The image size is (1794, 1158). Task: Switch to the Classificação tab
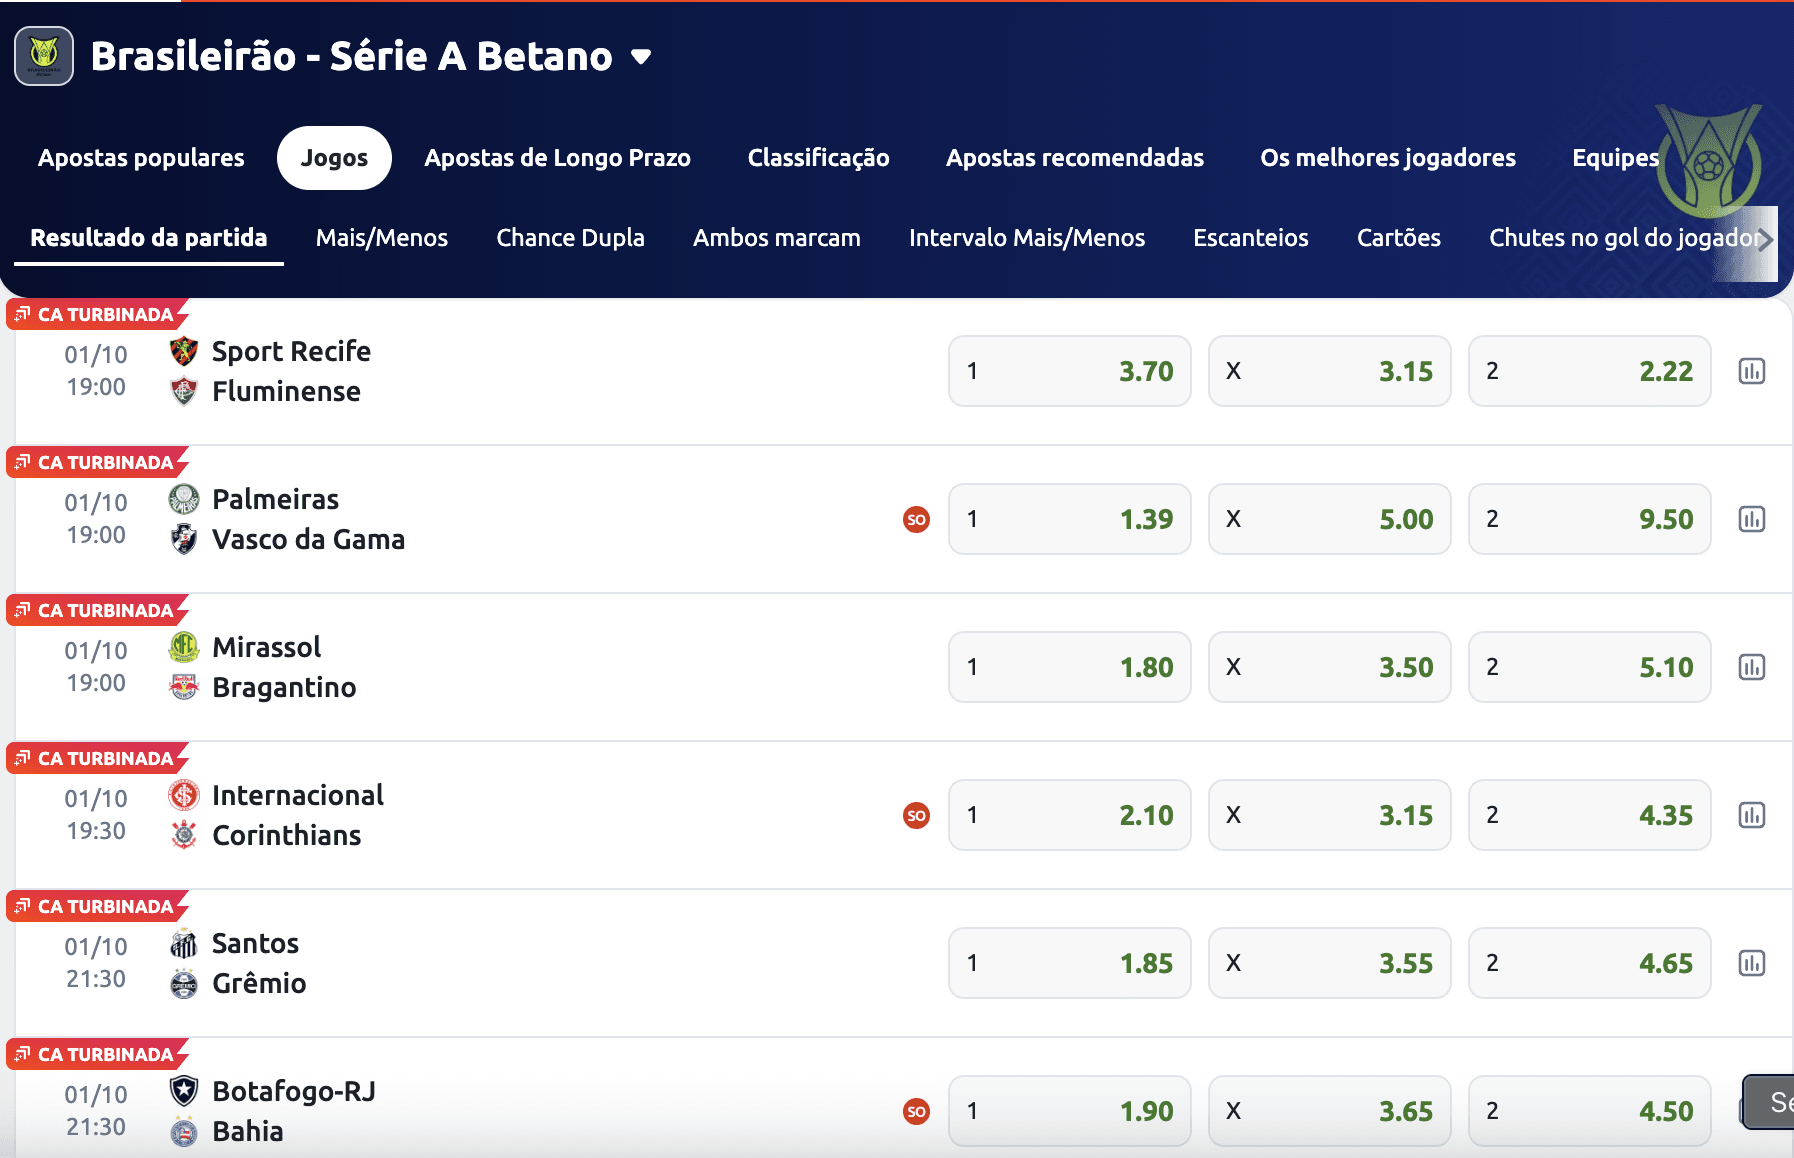(818, 158)
